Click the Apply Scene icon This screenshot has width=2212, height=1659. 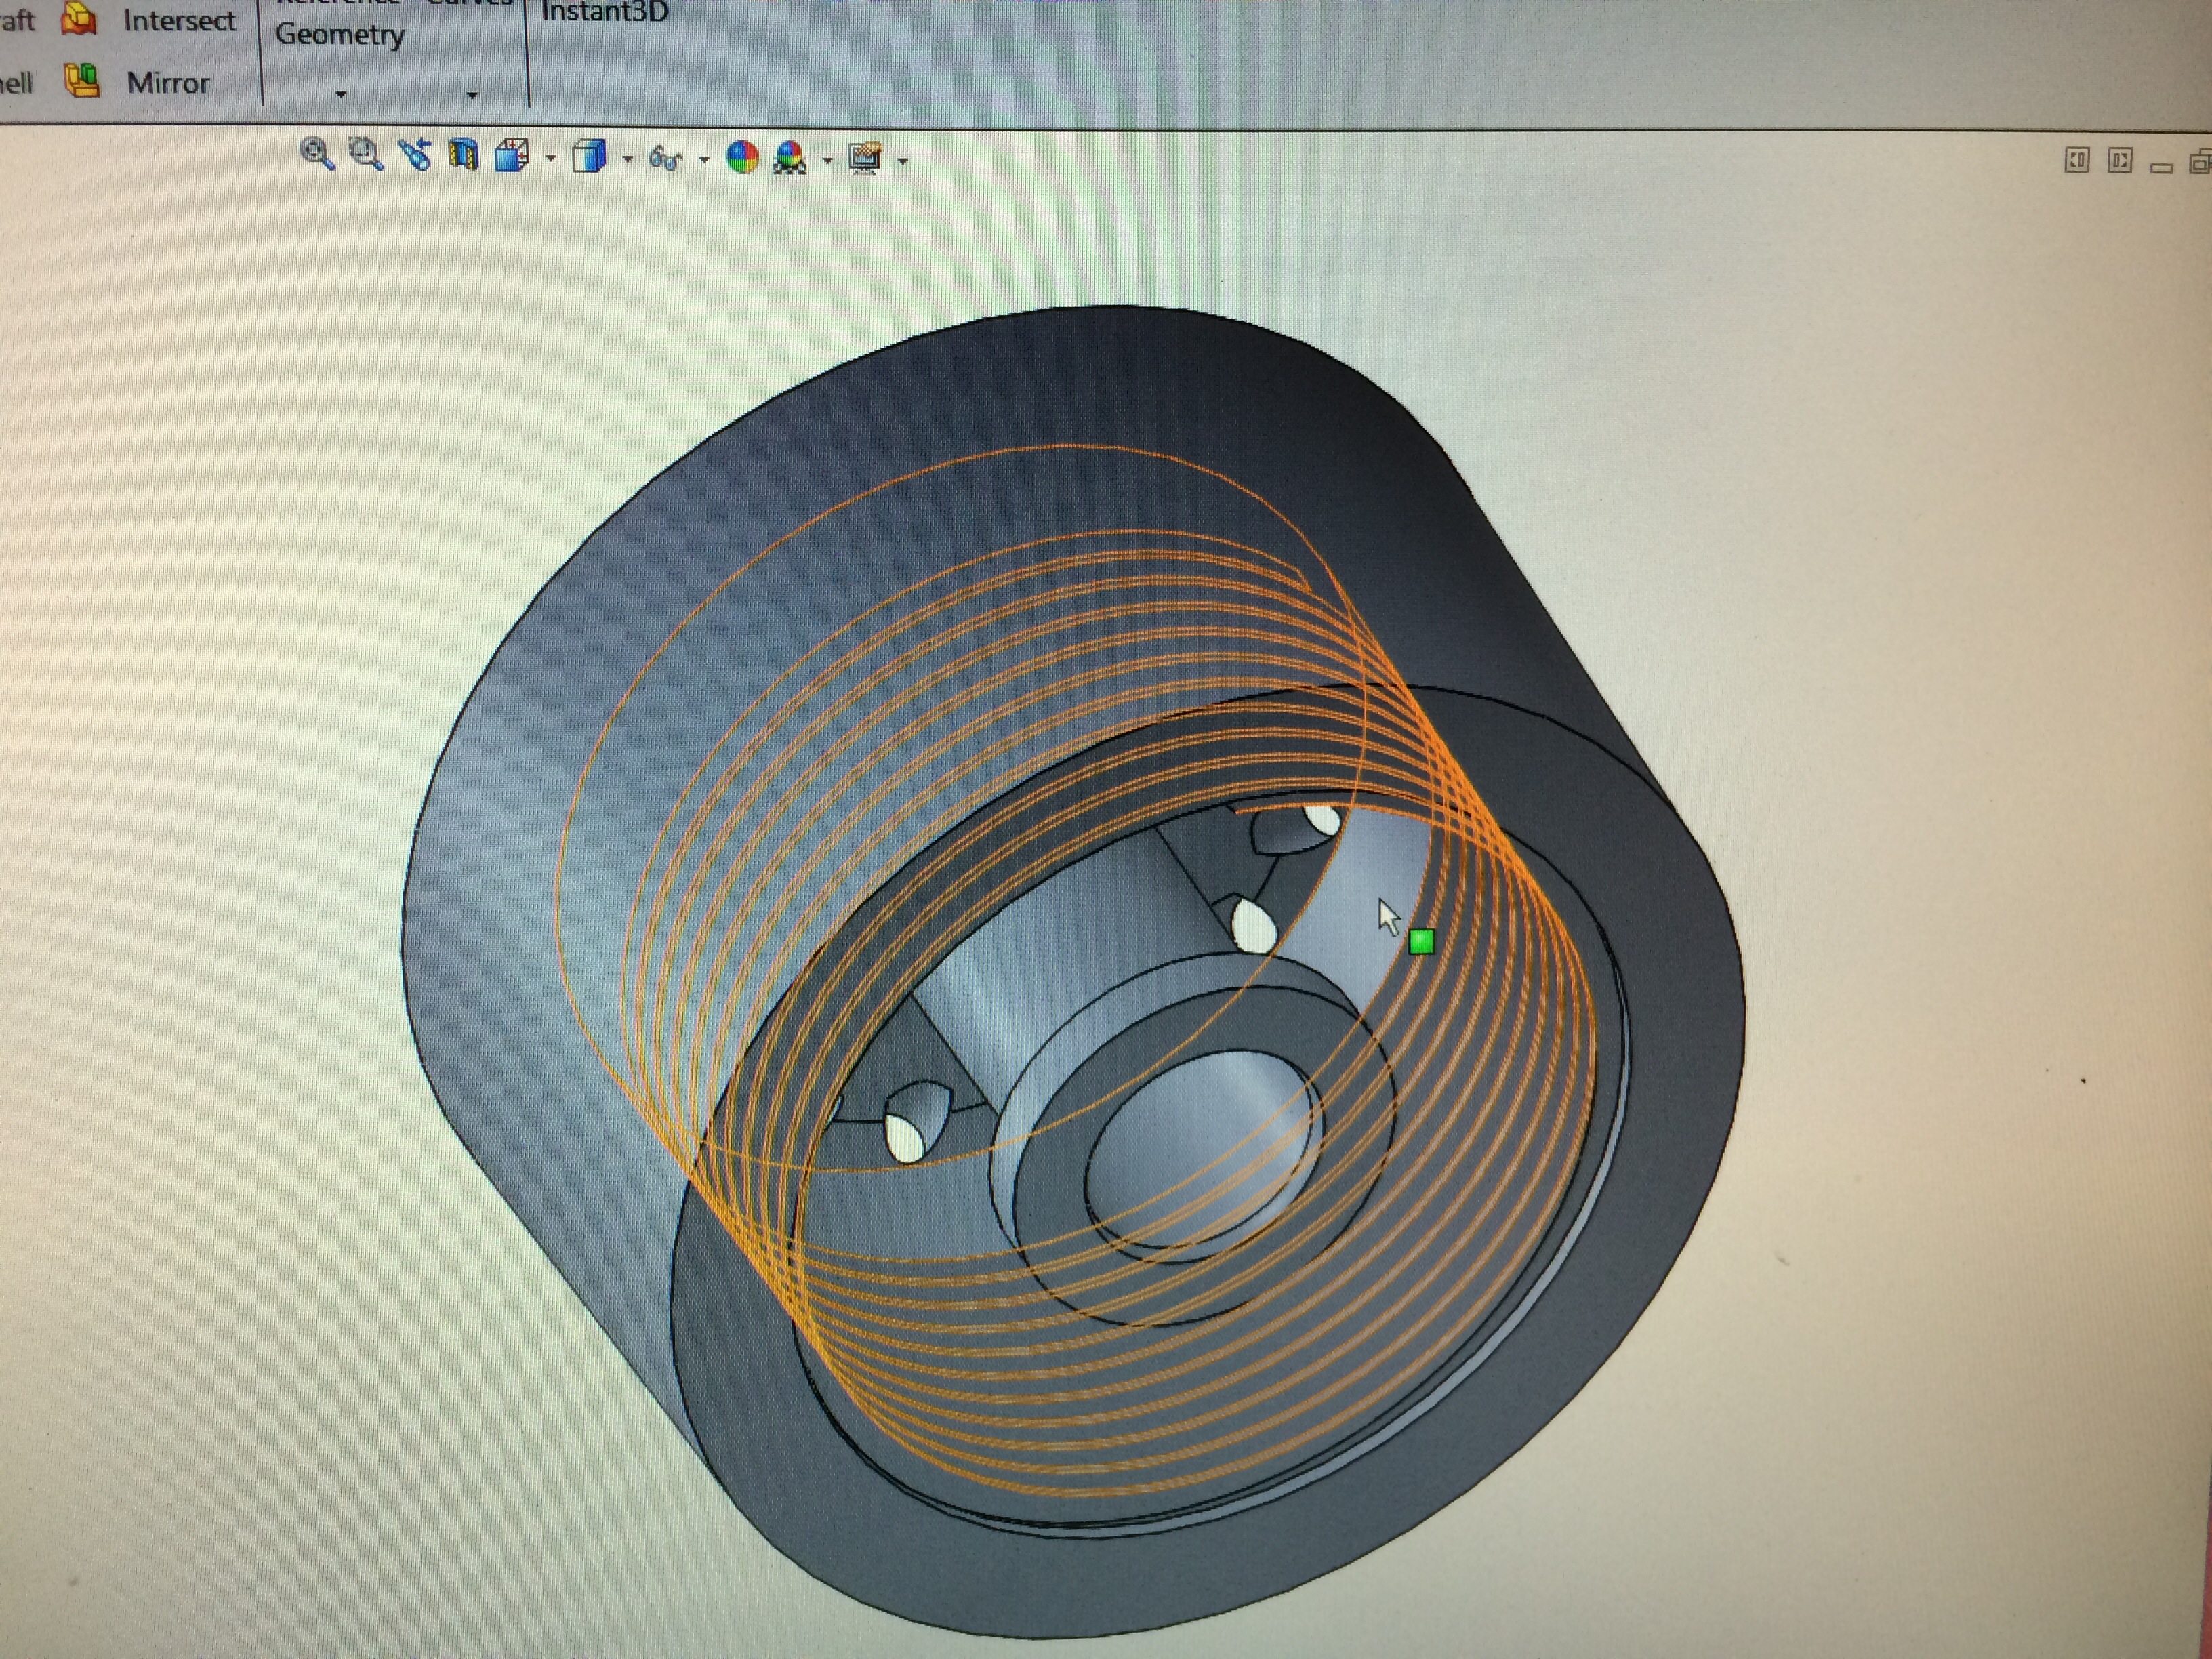click(x=790, y=158)
